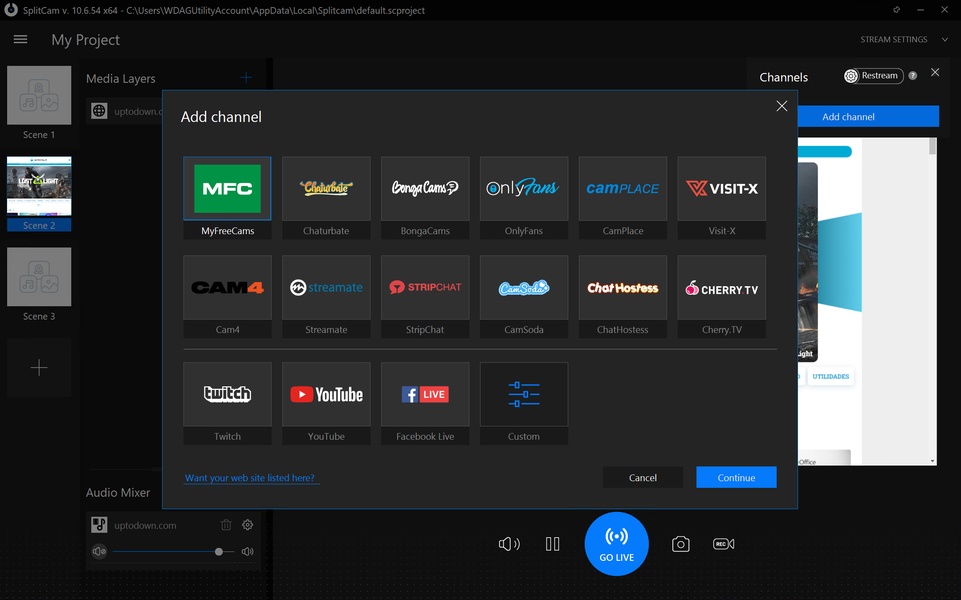Viewport: 961px width, 600px height.
Task: Start recording with the REC icon
Action: [723, 544]
